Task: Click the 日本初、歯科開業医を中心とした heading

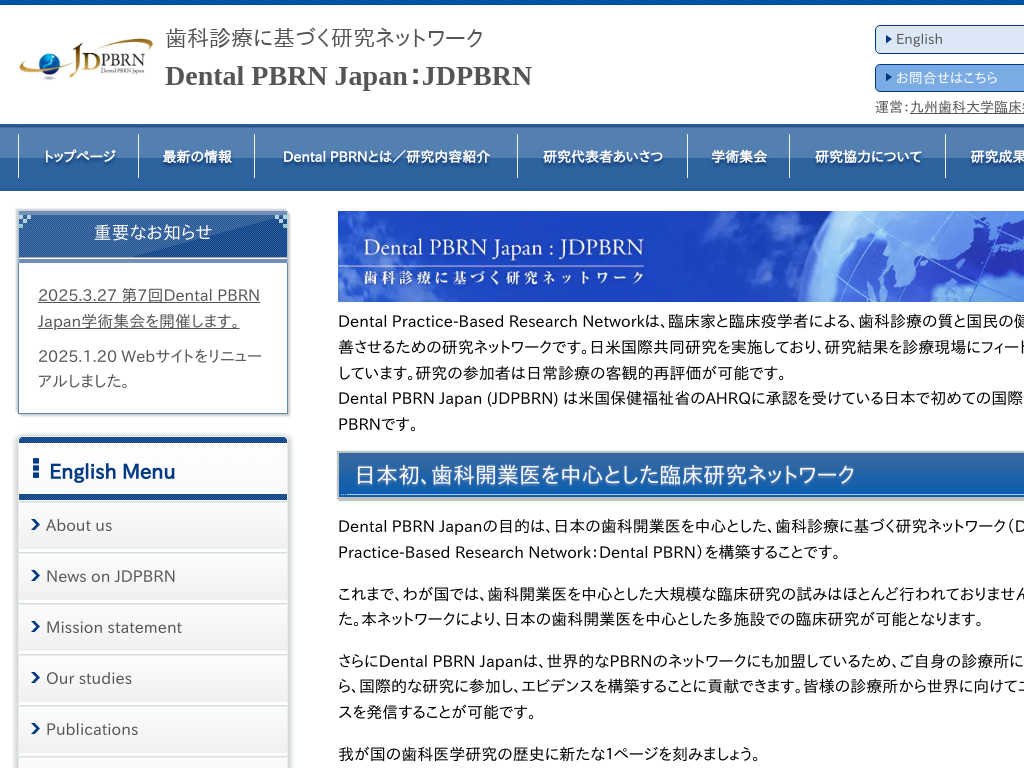Action: 605,475
